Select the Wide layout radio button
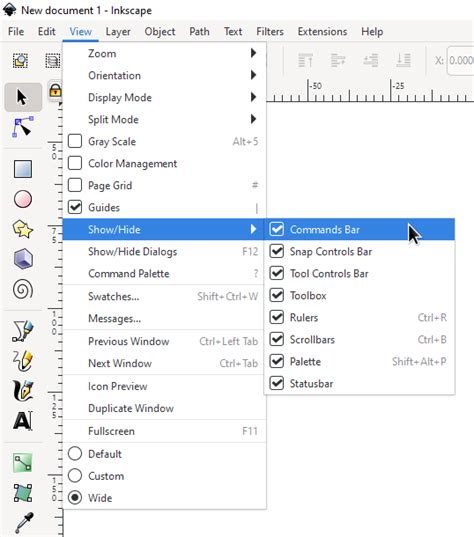 coord(75,498)
